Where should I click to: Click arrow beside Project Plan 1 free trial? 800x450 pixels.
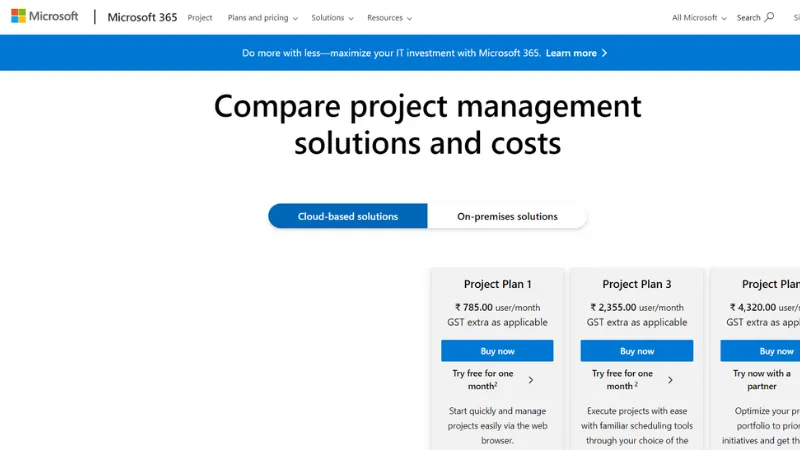tap(530, 380)
